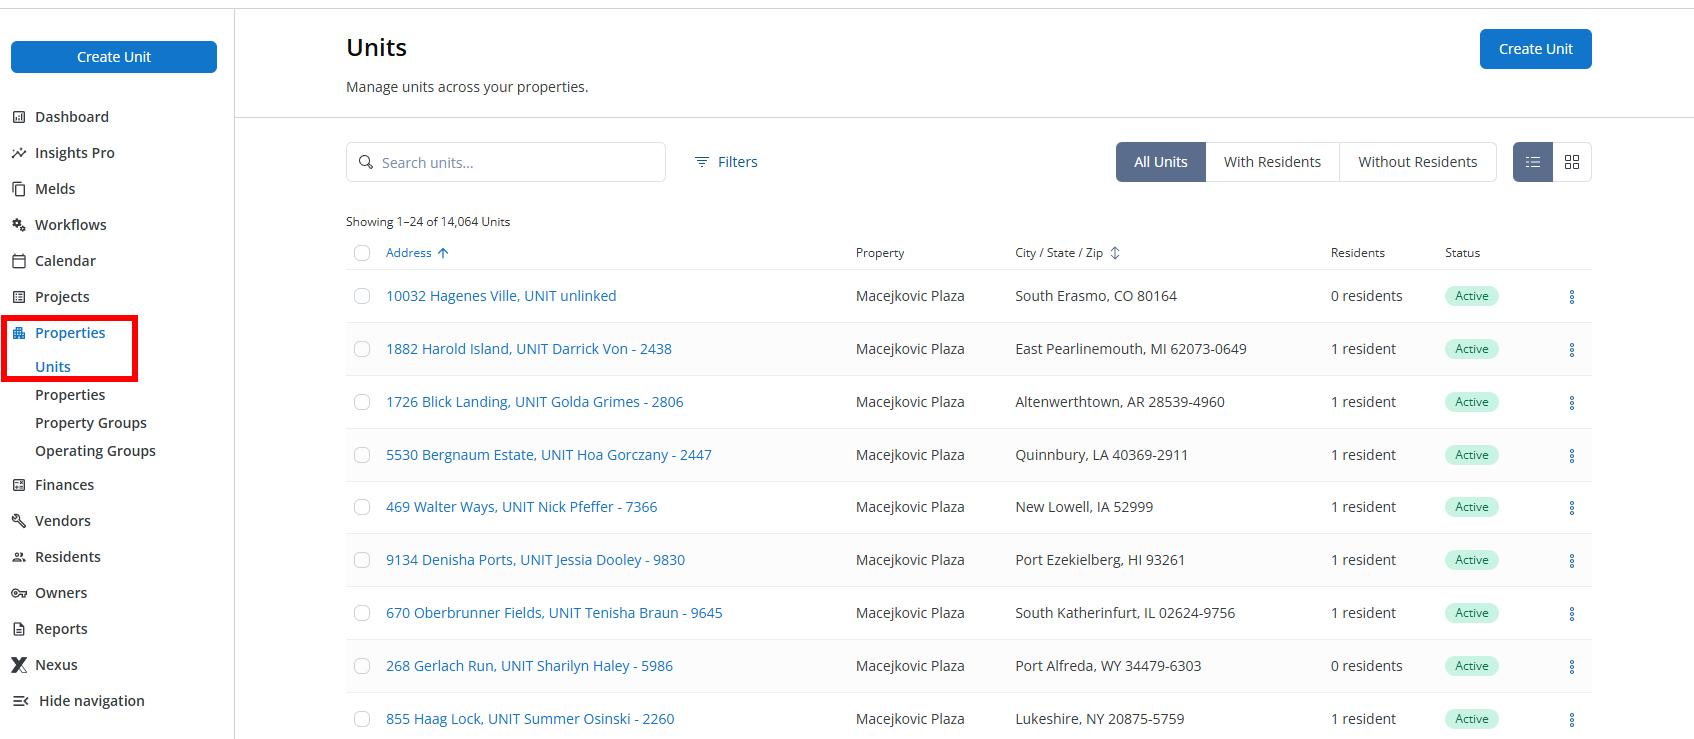Image resolution: width=1694 pixels, height=739 pixels.
Task: Click the Finances icon in sidebar
Action: [x=19, y=485]
